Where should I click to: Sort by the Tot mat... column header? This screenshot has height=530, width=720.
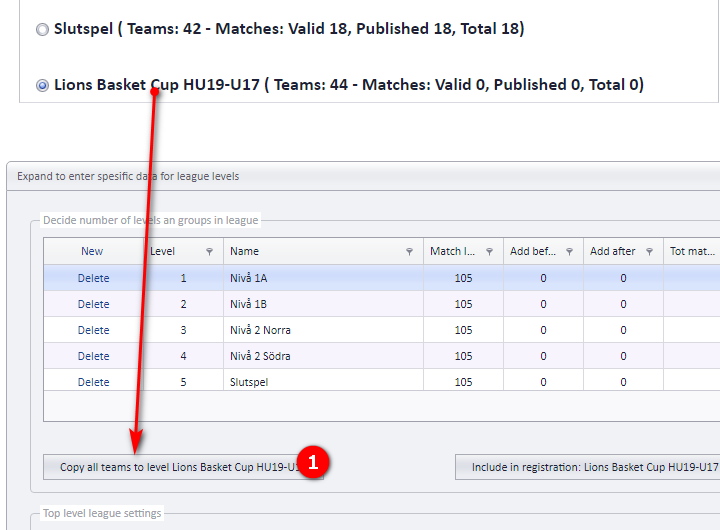click(692, 251)
